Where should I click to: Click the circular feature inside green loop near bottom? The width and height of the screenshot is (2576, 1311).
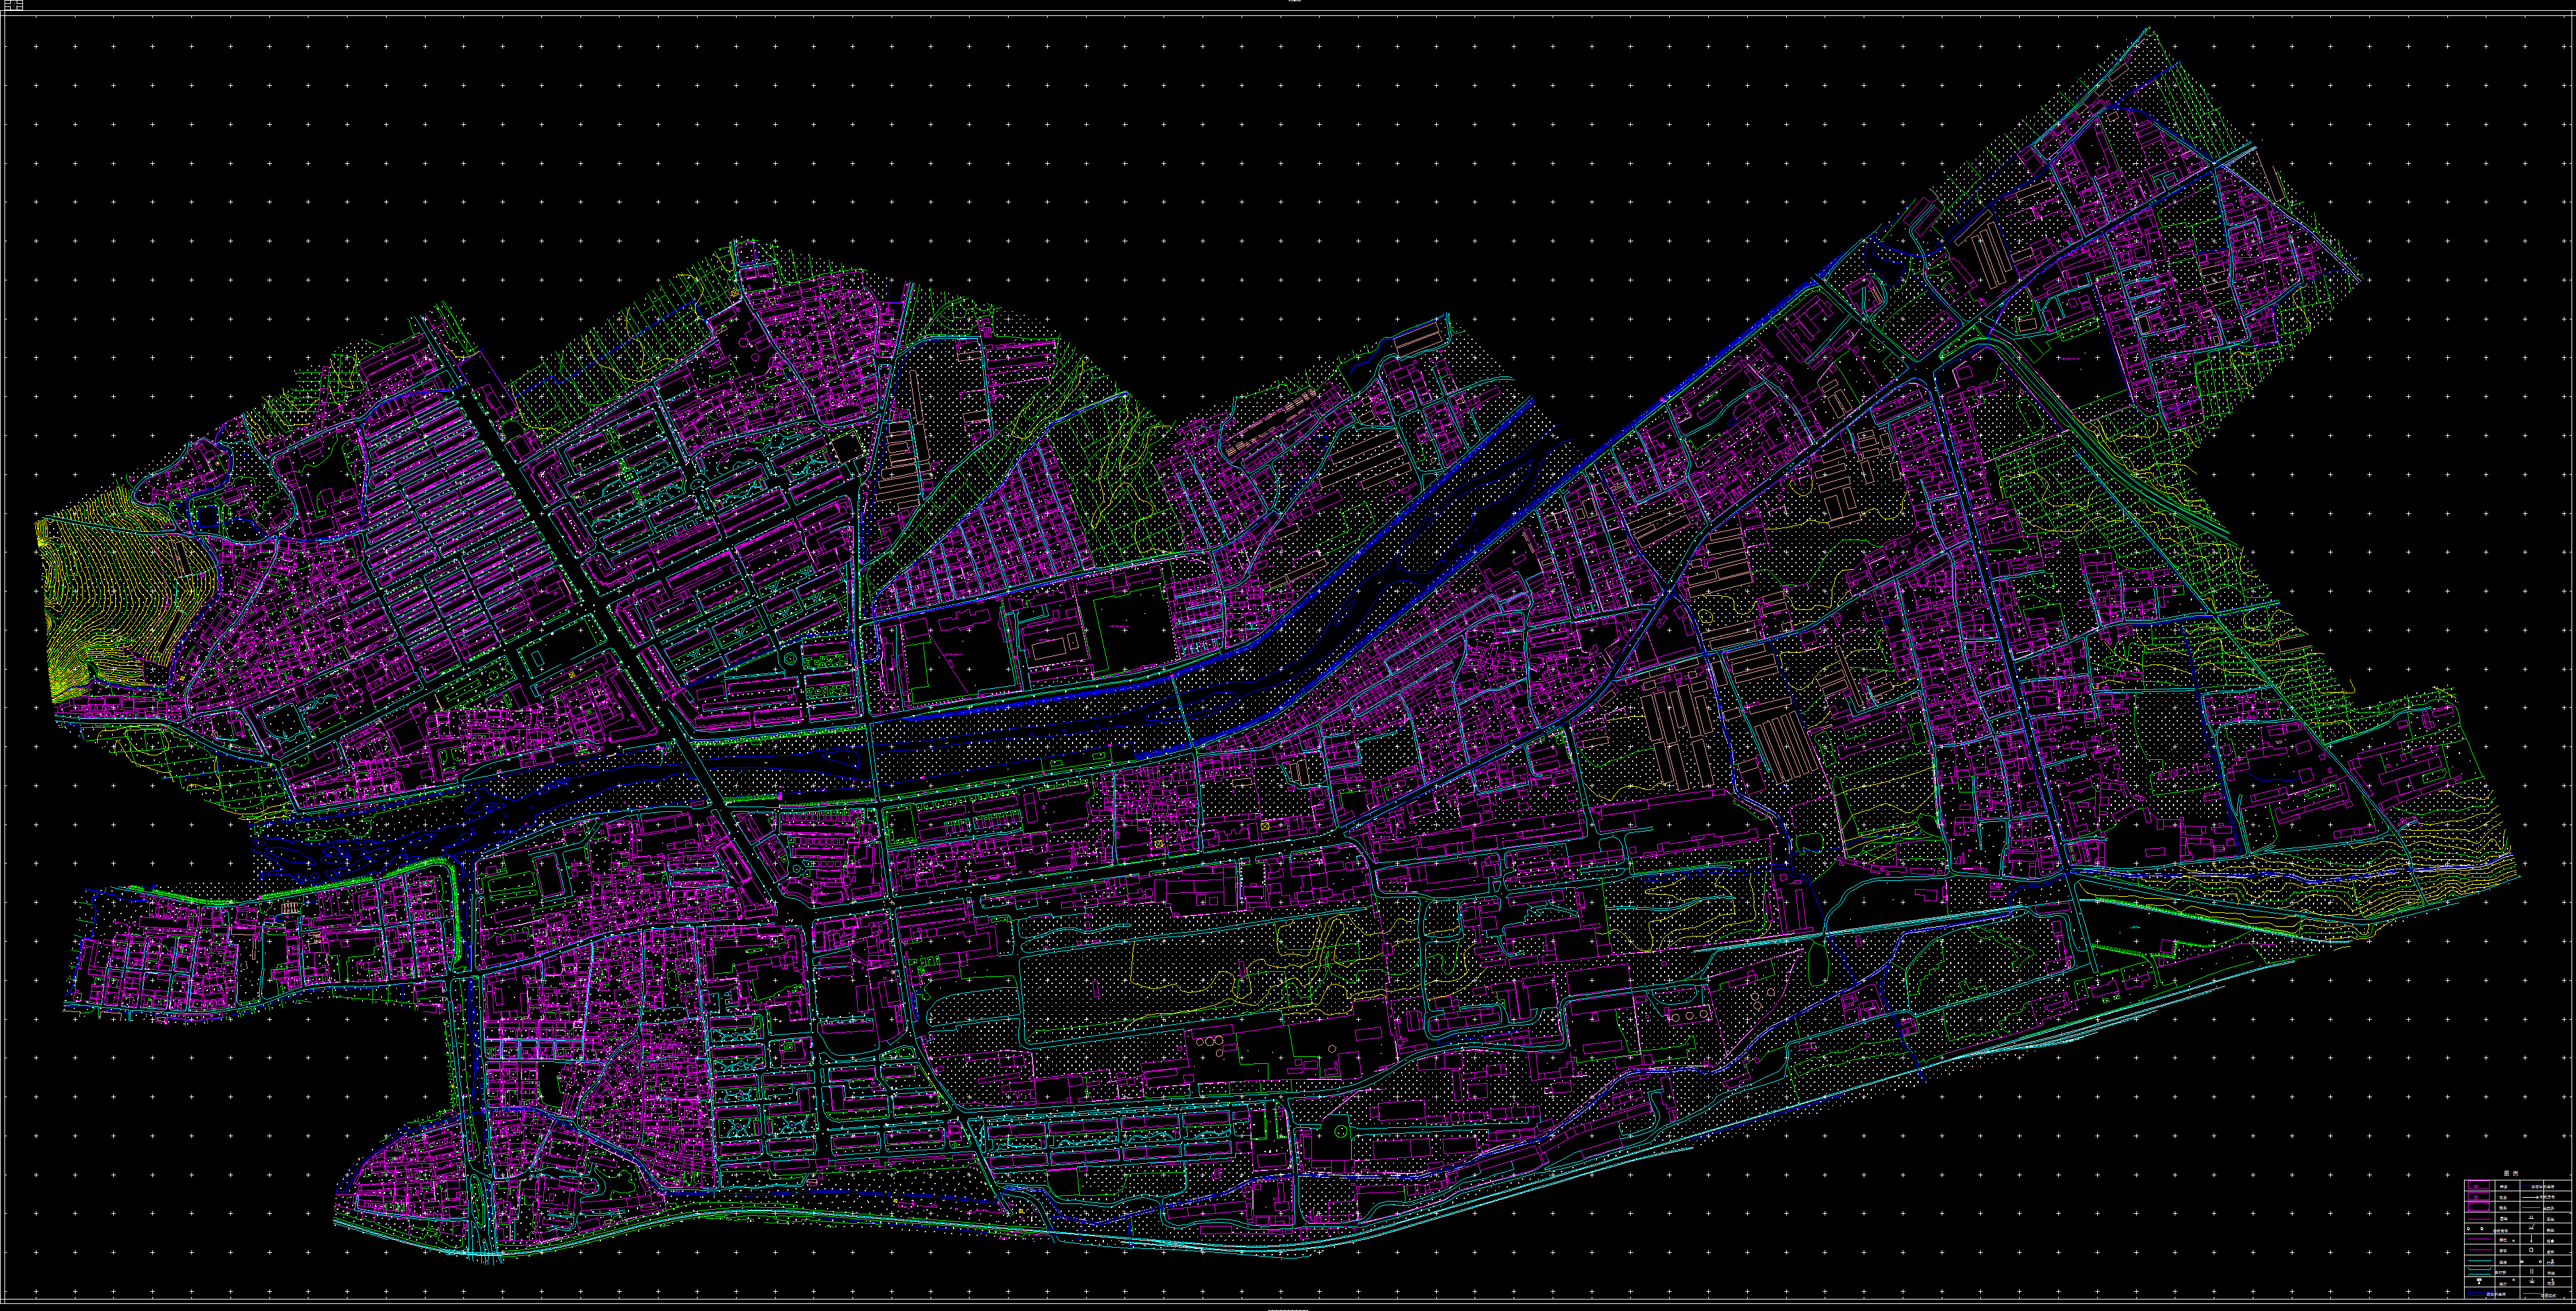point(1341,1132)
